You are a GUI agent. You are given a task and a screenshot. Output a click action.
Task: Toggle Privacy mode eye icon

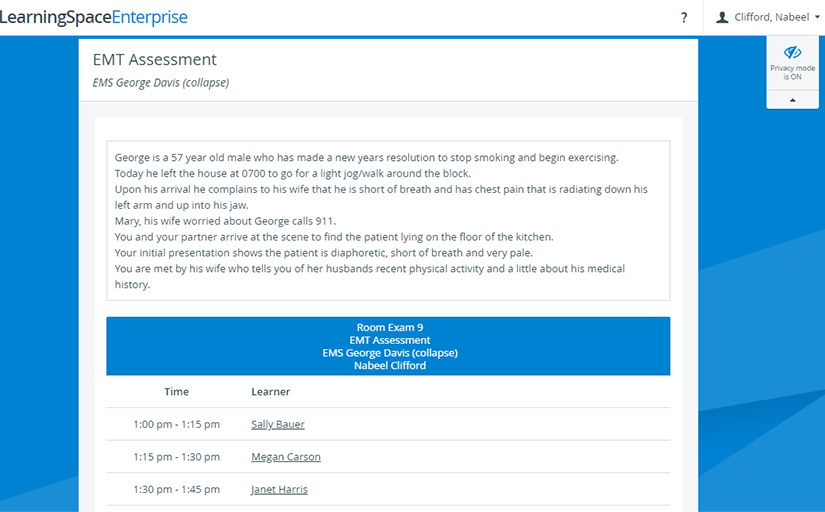[x=792, y=52]
